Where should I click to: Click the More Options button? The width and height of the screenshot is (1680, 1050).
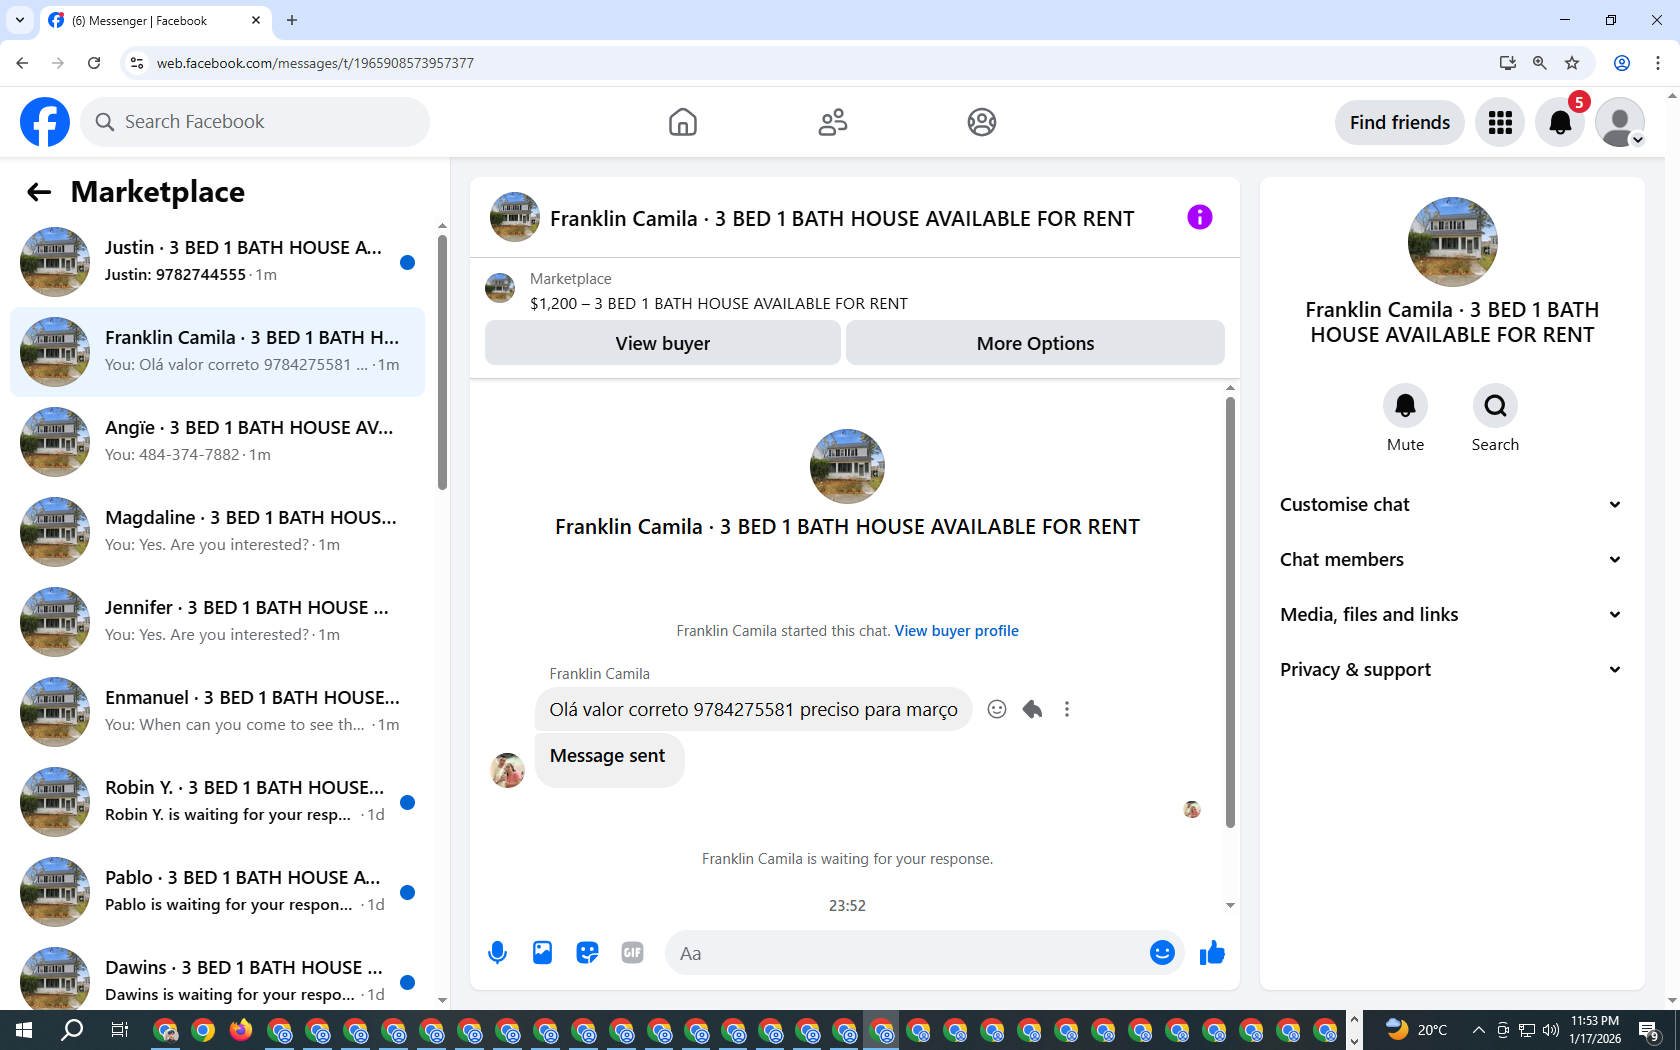pyautogui.click(x=1035, y=343)
